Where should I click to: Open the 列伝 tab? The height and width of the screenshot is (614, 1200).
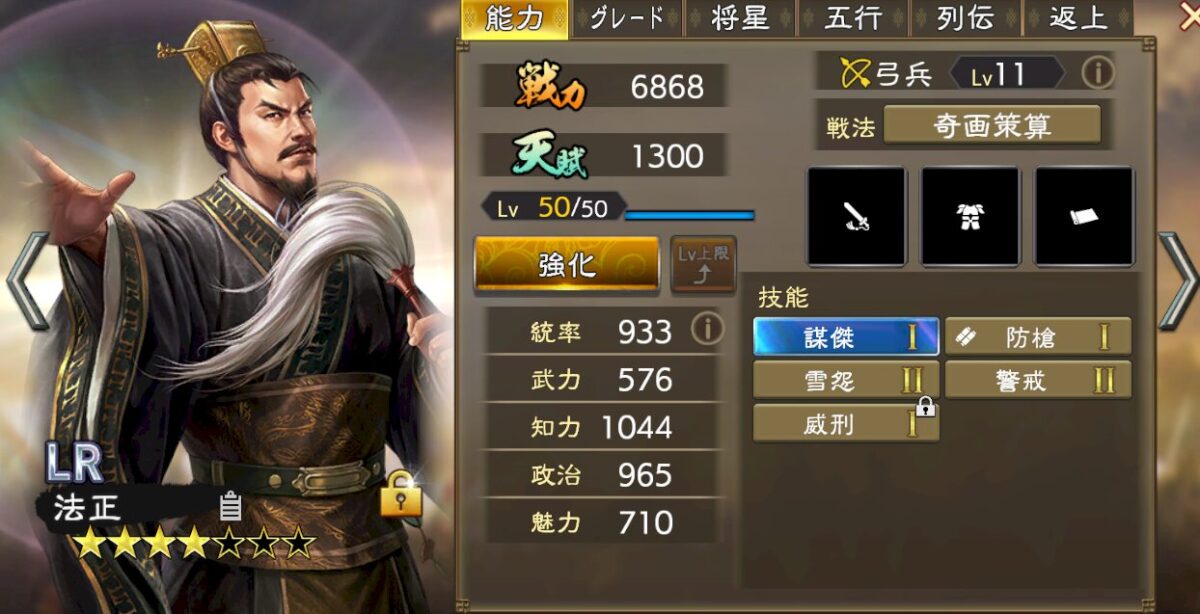click(966, 19)
